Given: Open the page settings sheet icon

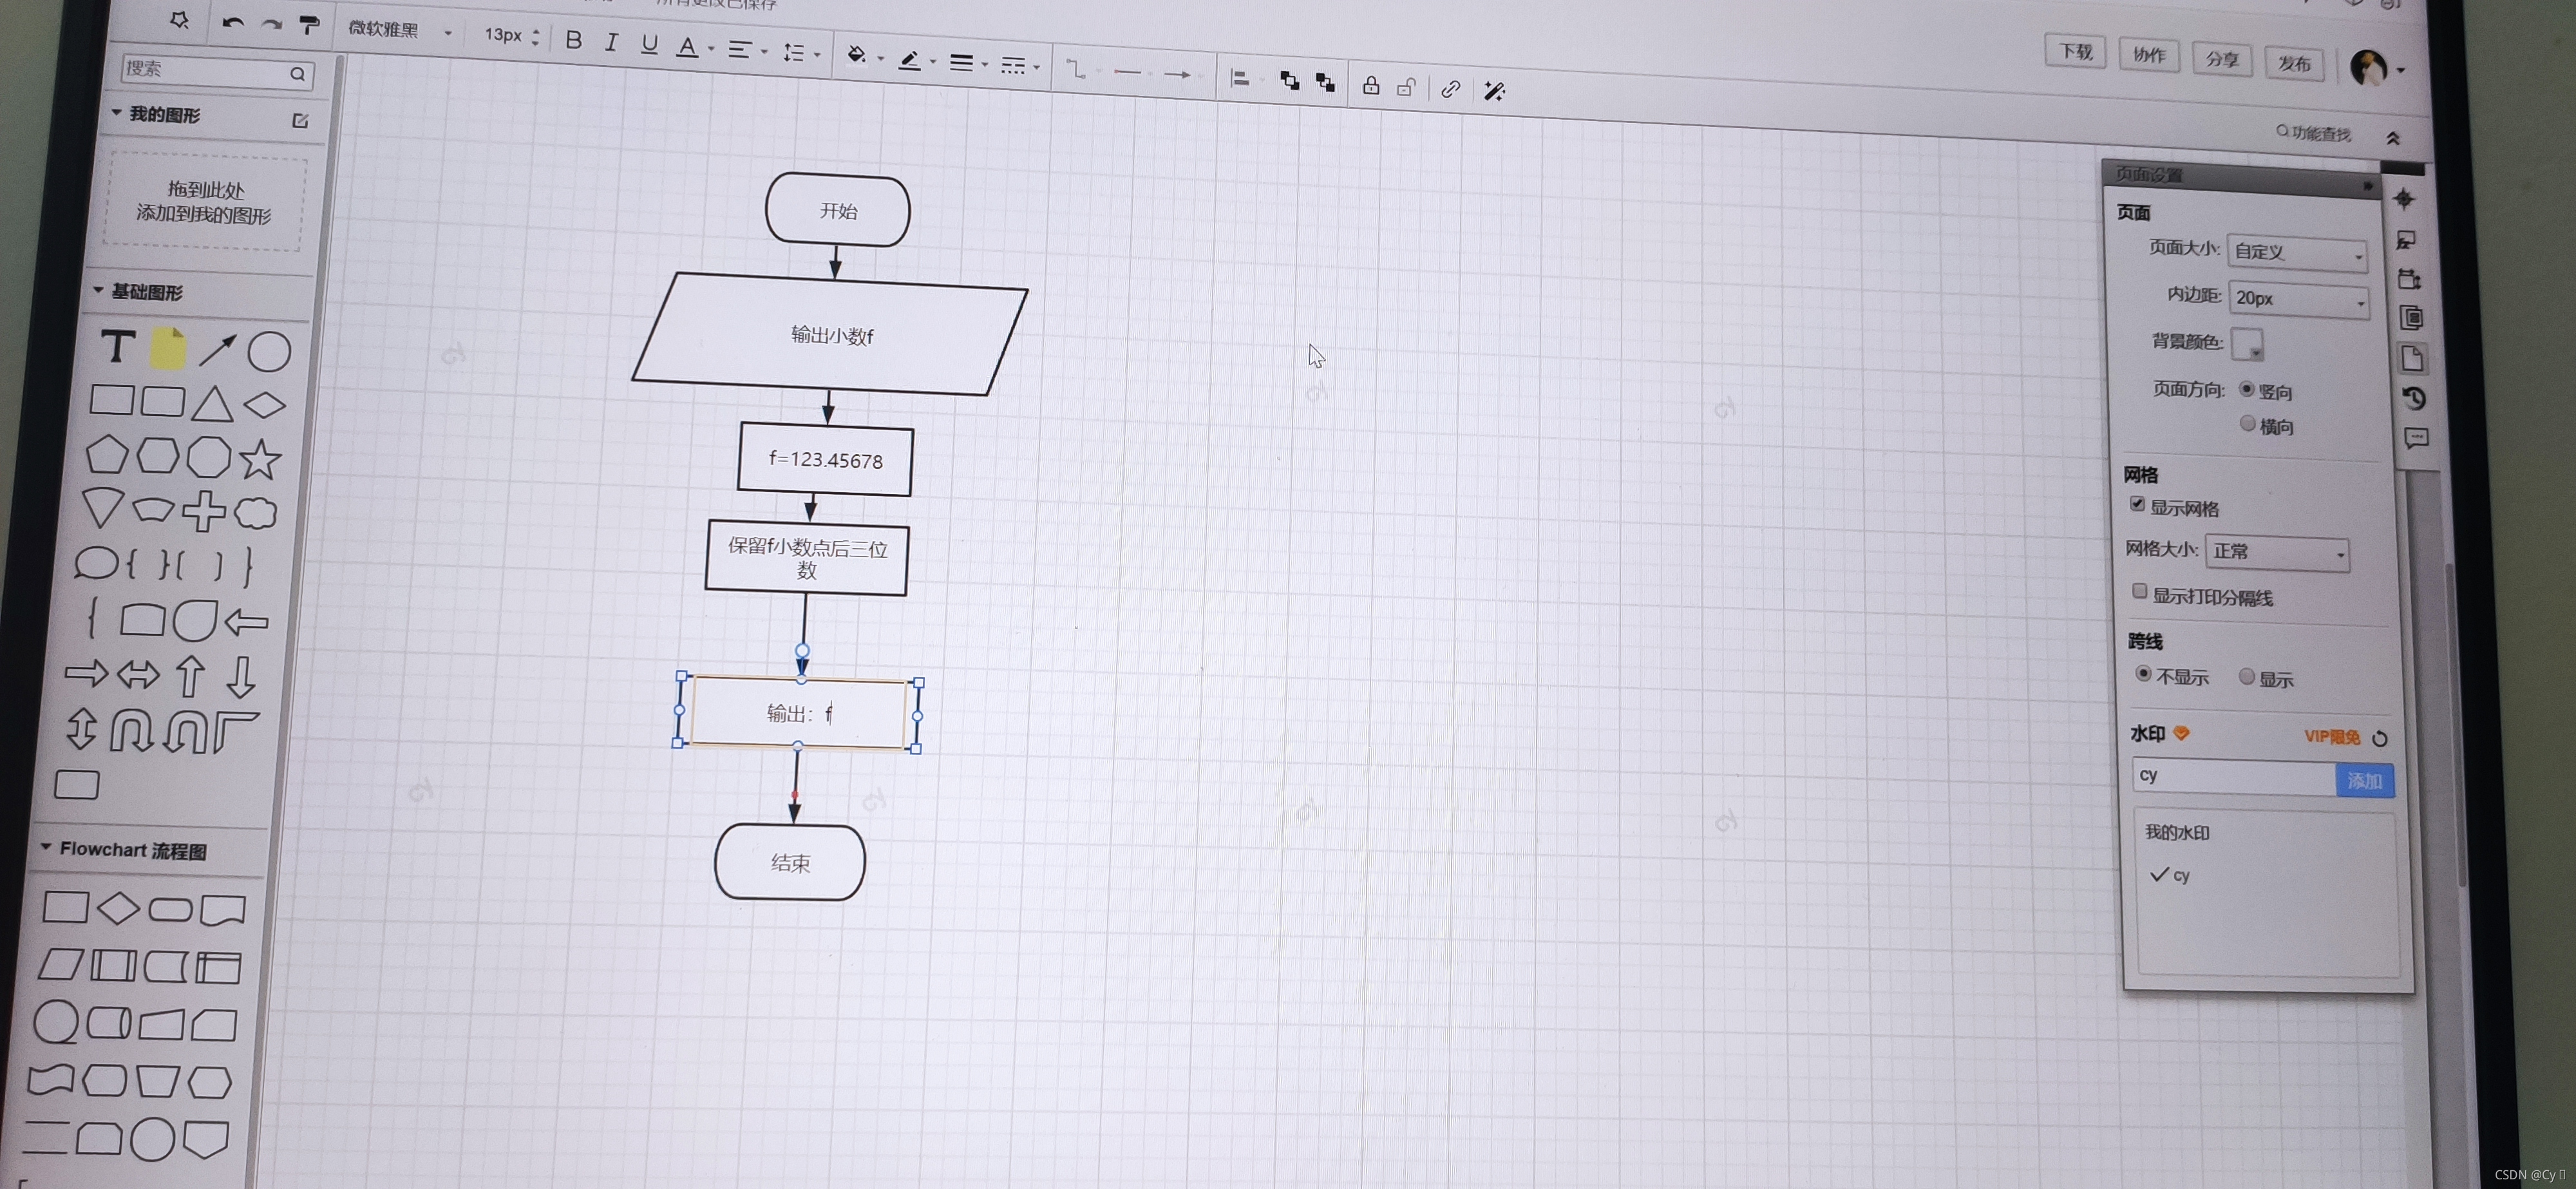Looking at the screenshot, I should point(2412,358).
